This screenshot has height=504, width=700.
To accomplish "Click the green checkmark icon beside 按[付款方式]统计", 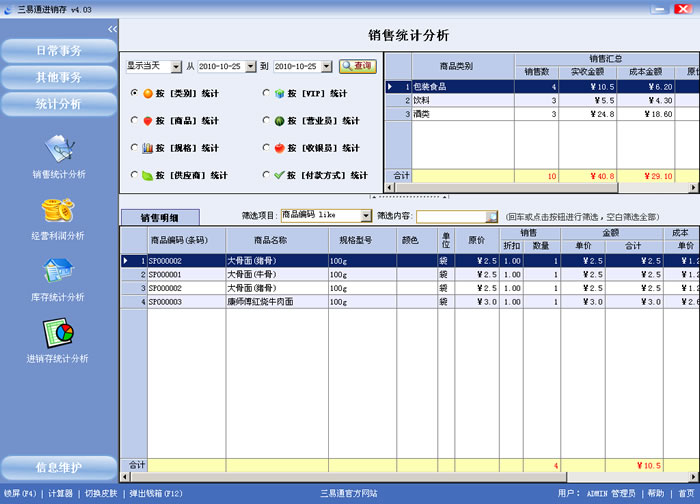I will pyautogui.click(x=279, y=175).
